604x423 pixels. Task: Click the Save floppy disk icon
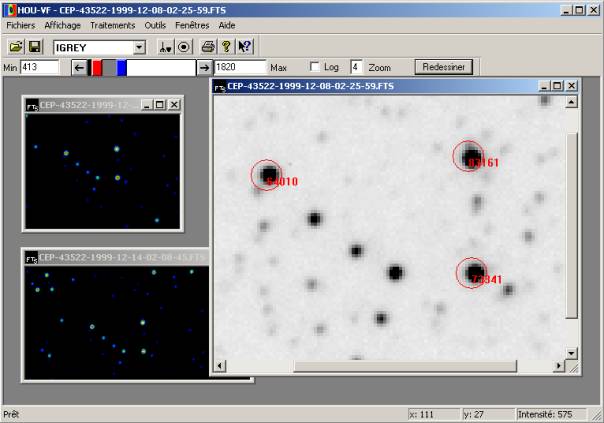click(34, 47)
